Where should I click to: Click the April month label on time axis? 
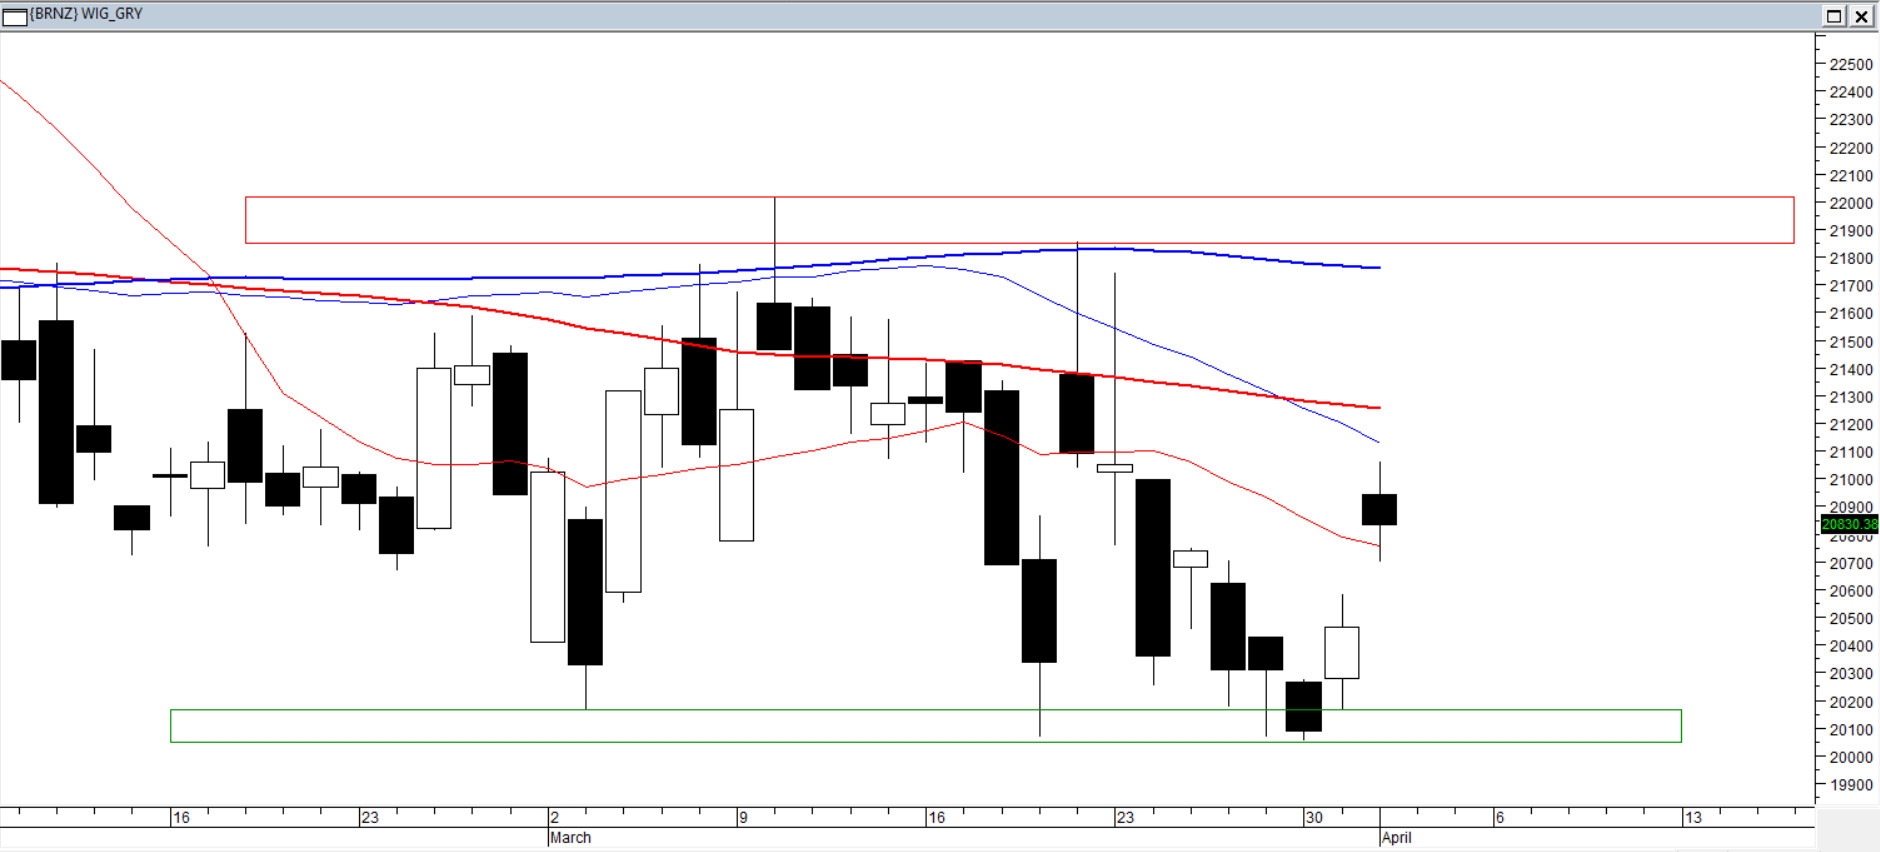(x=1396, y=838)
